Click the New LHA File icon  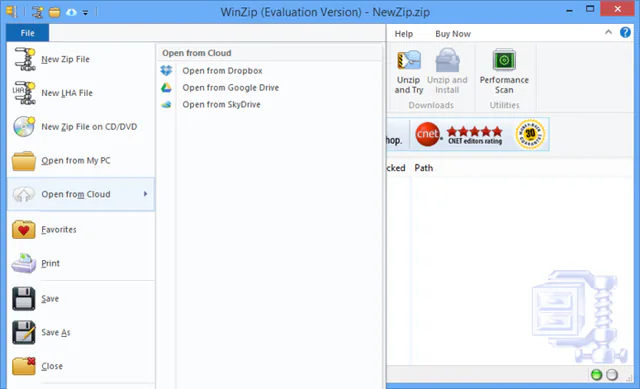point(24,93)
